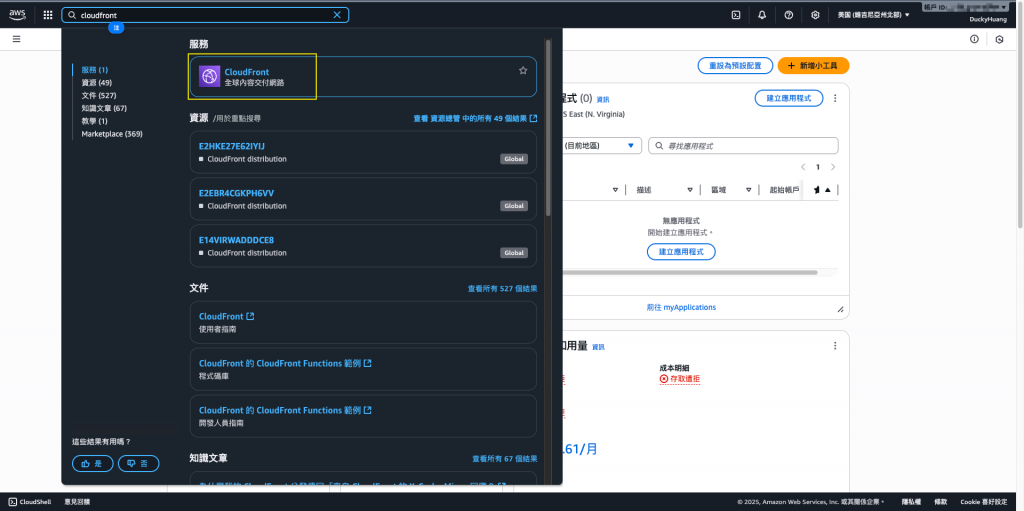
Task: Click 重設為預設配置 button
Action: click(x=735, y=66)
